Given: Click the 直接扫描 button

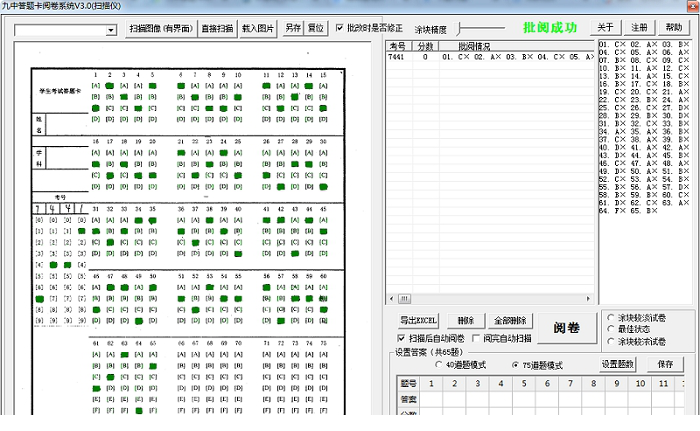Looking at the screenshot, I should 217,29.
